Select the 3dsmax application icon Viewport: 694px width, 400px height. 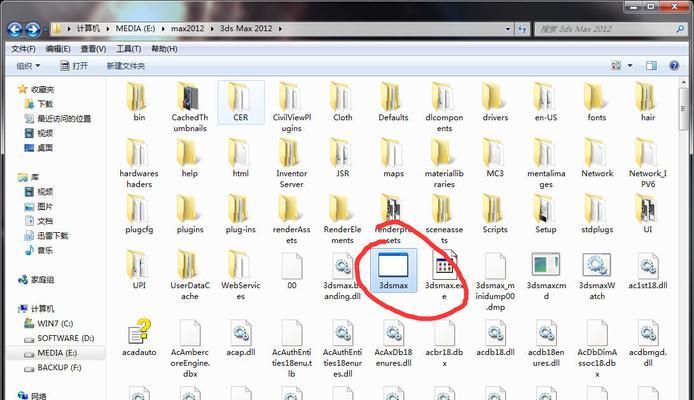coord(393,271)
